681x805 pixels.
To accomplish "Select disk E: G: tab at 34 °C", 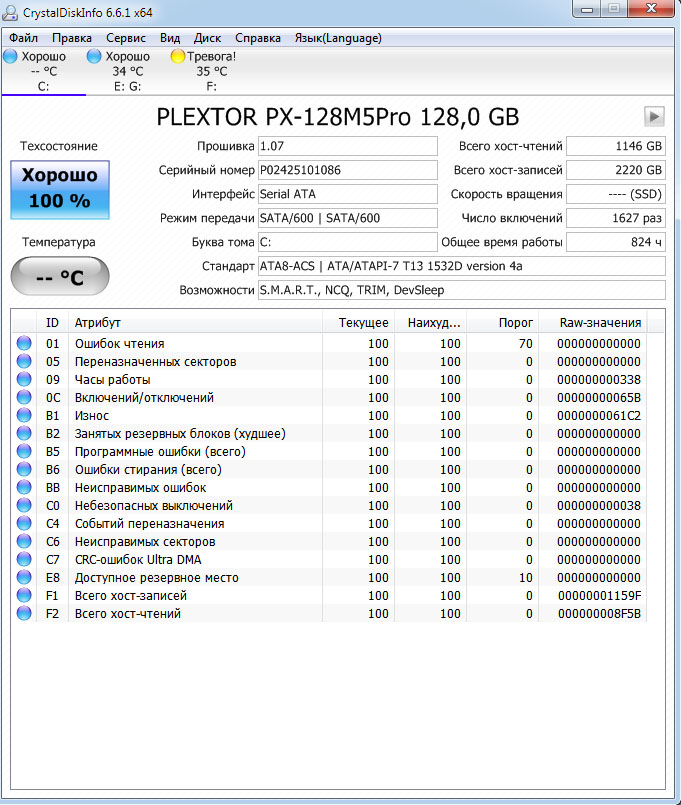I will 127,71.
